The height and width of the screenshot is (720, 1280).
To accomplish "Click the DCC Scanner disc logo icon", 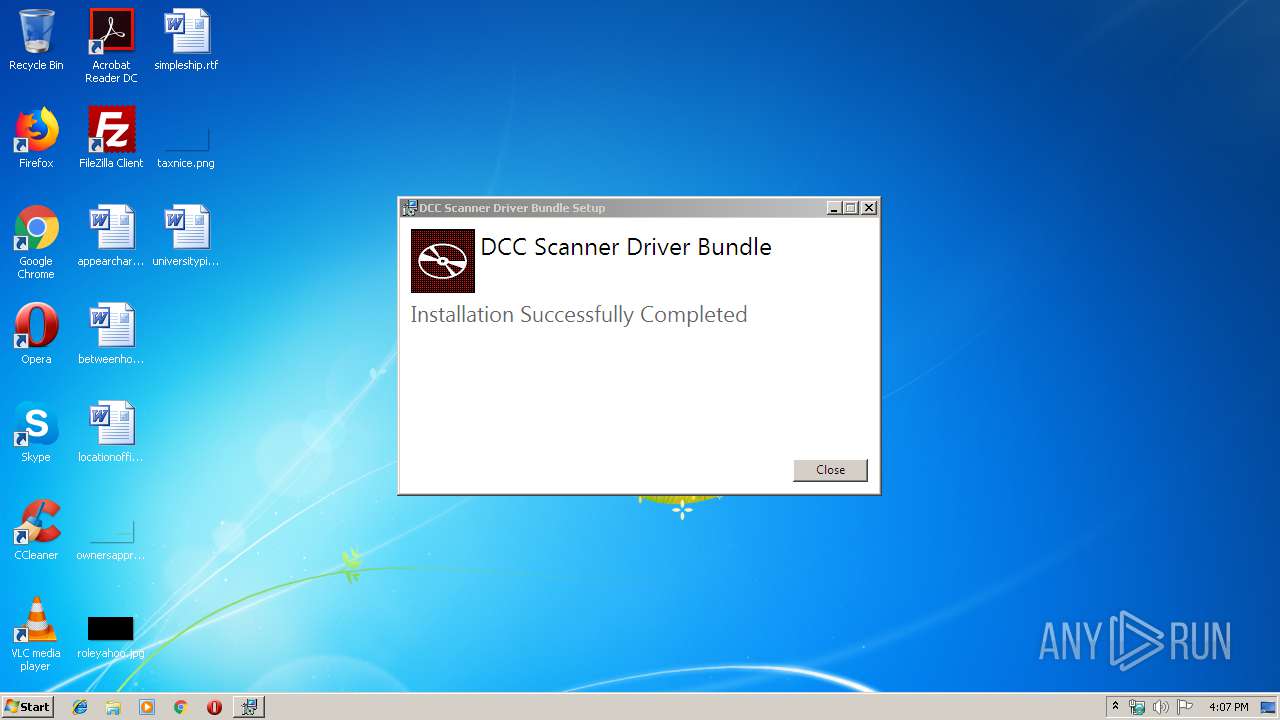I will [443, 261].
